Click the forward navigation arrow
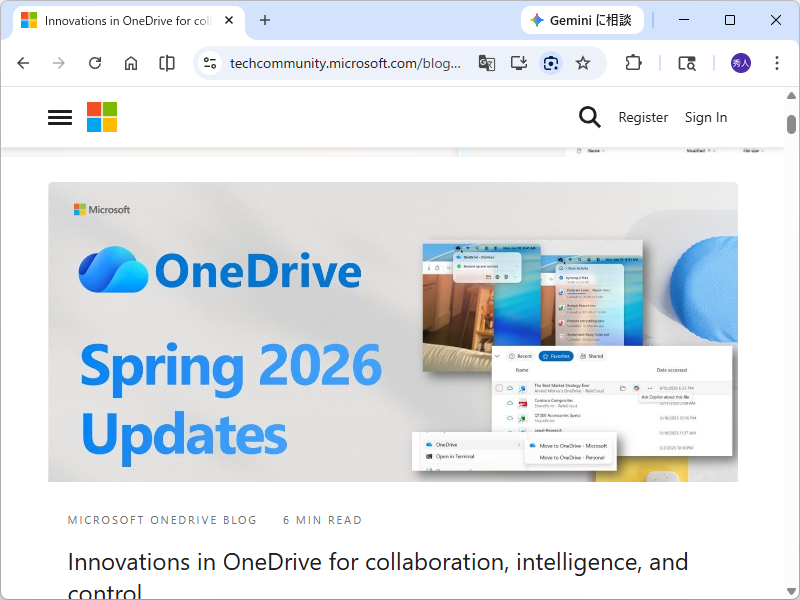This screenshot has height=600, width=800. pos(59,63)
